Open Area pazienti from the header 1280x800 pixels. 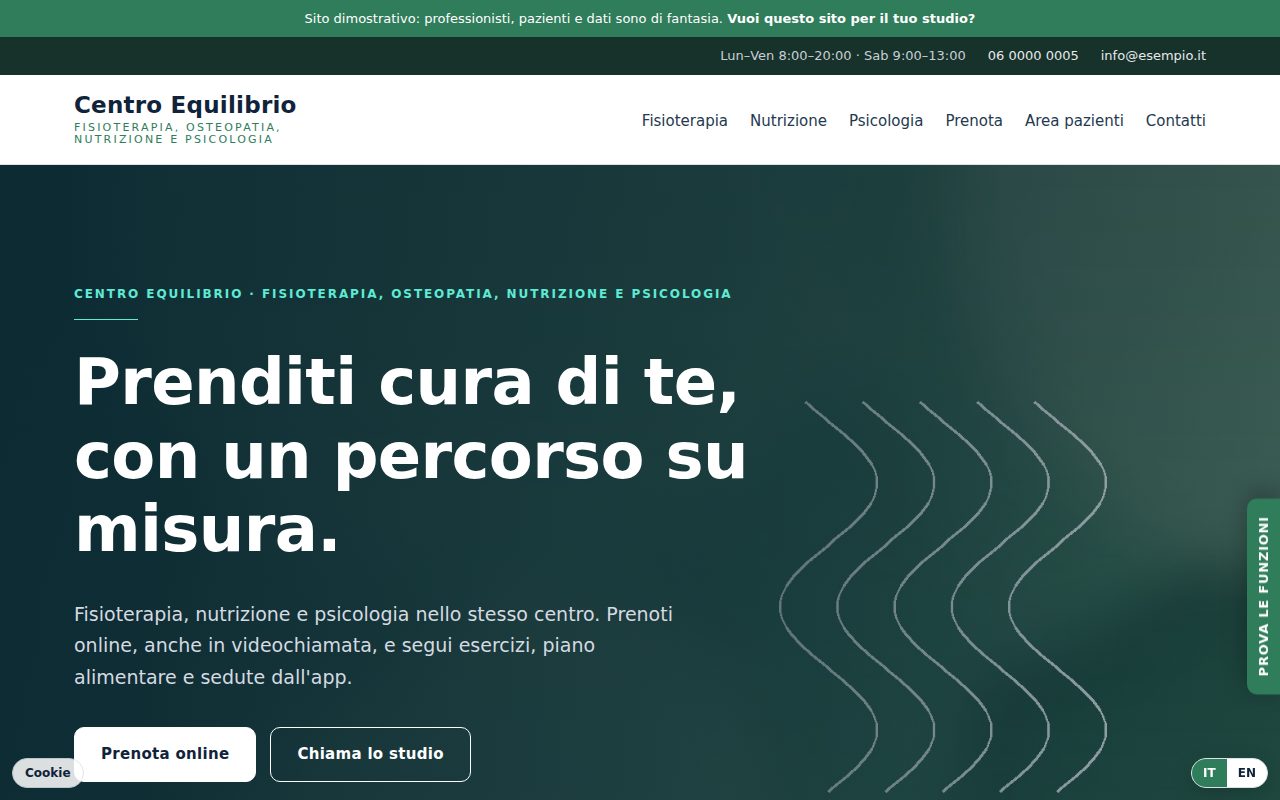[1074, 120]
